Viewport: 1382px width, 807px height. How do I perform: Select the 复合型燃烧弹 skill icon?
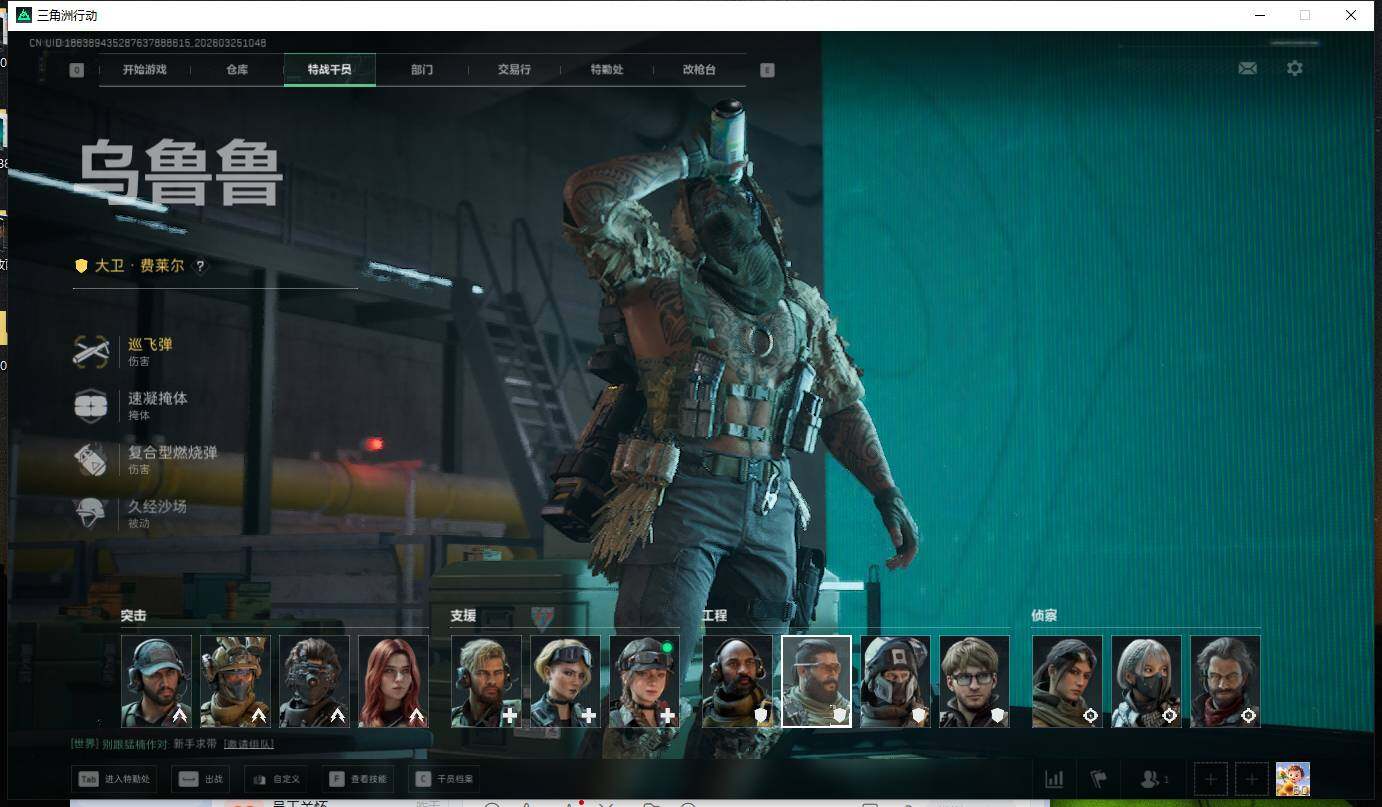pyautogui.click(x=91, y=460)
